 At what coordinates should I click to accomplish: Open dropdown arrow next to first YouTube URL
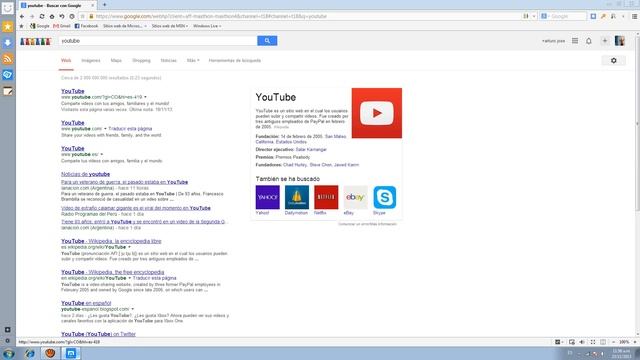[145, 97]
